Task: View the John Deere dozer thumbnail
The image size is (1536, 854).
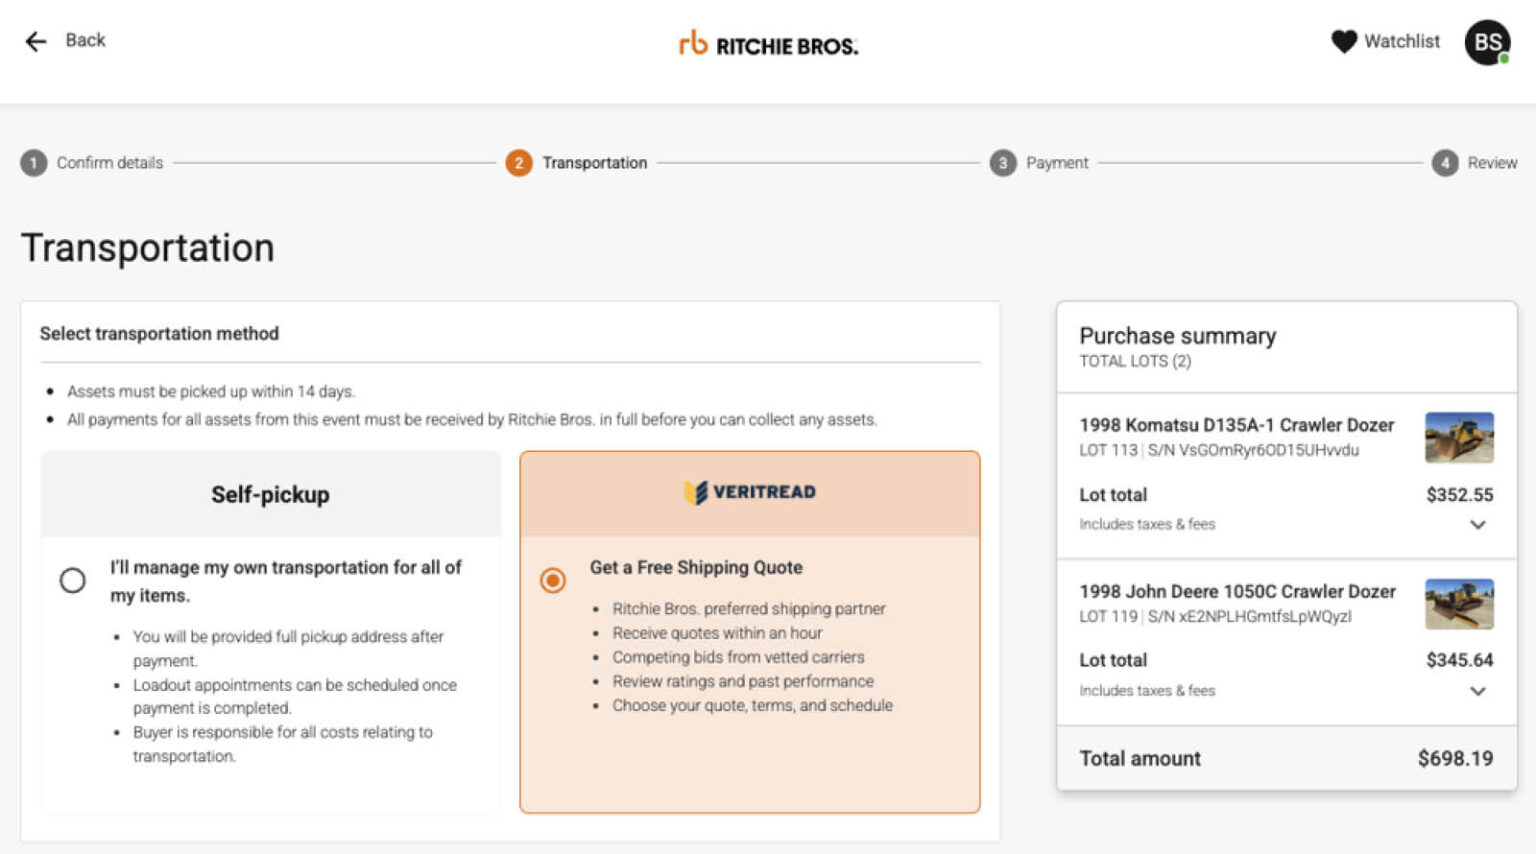Action: [1459, 604]
